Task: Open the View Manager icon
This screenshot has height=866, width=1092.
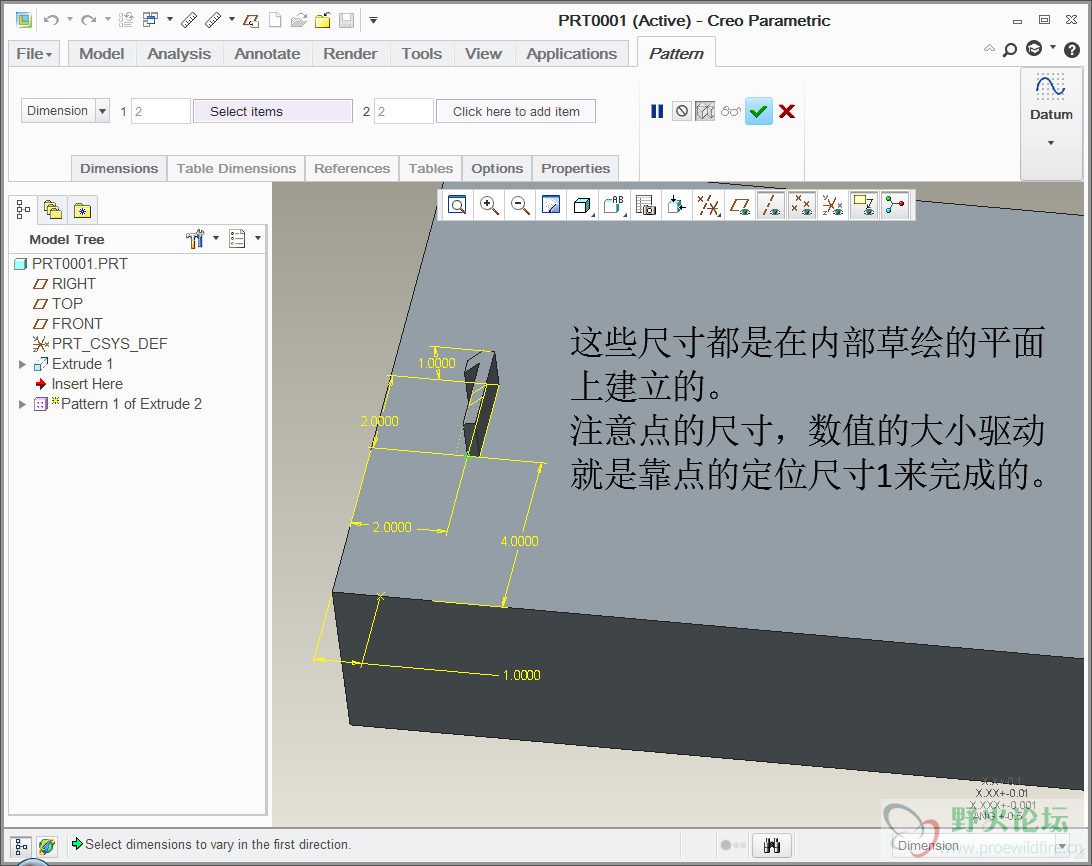Action: [646, 205]
